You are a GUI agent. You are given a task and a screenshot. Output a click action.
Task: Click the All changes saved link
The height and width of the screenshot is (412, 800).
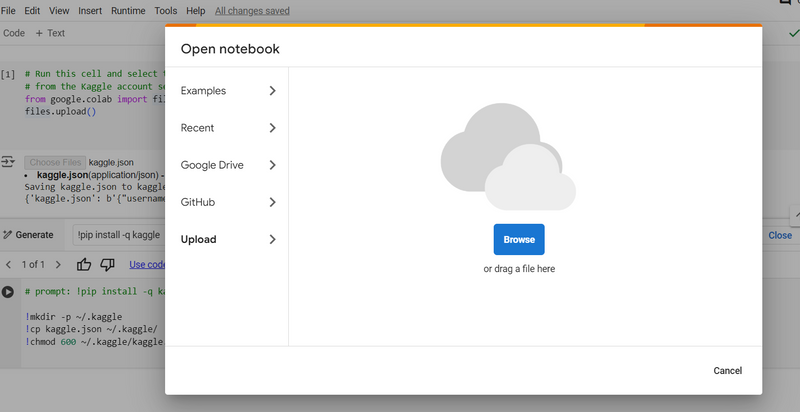[252, 10]
